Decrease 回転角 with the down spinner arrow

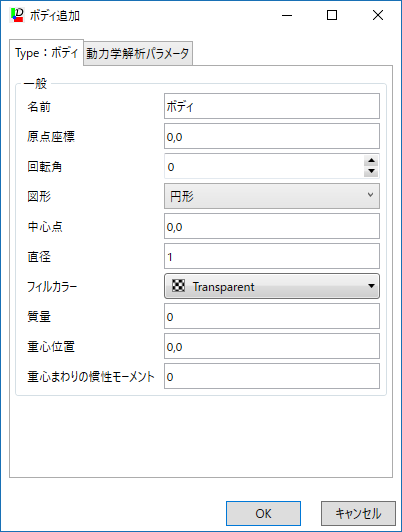point(371,171)
